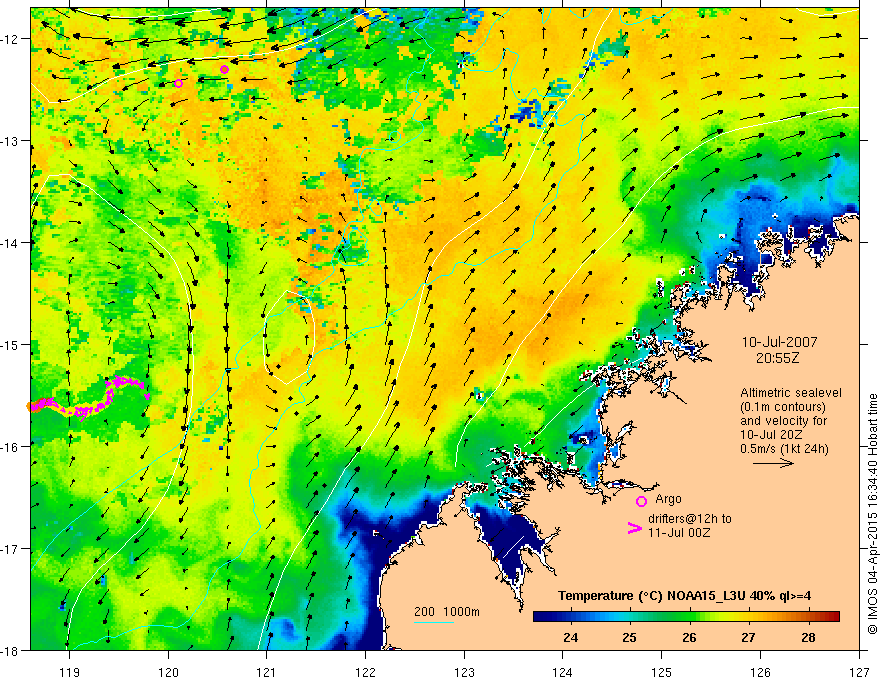Click the latitude axis label -12
880x680 pixels.
[11, 39]
